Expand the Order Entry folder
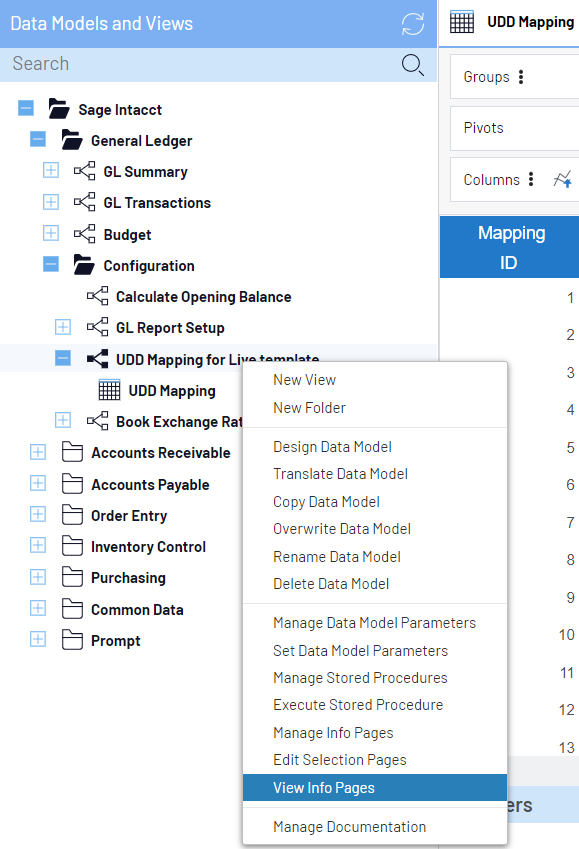Image resolution: width=579 pixels, height=849 pixels. 38,514
